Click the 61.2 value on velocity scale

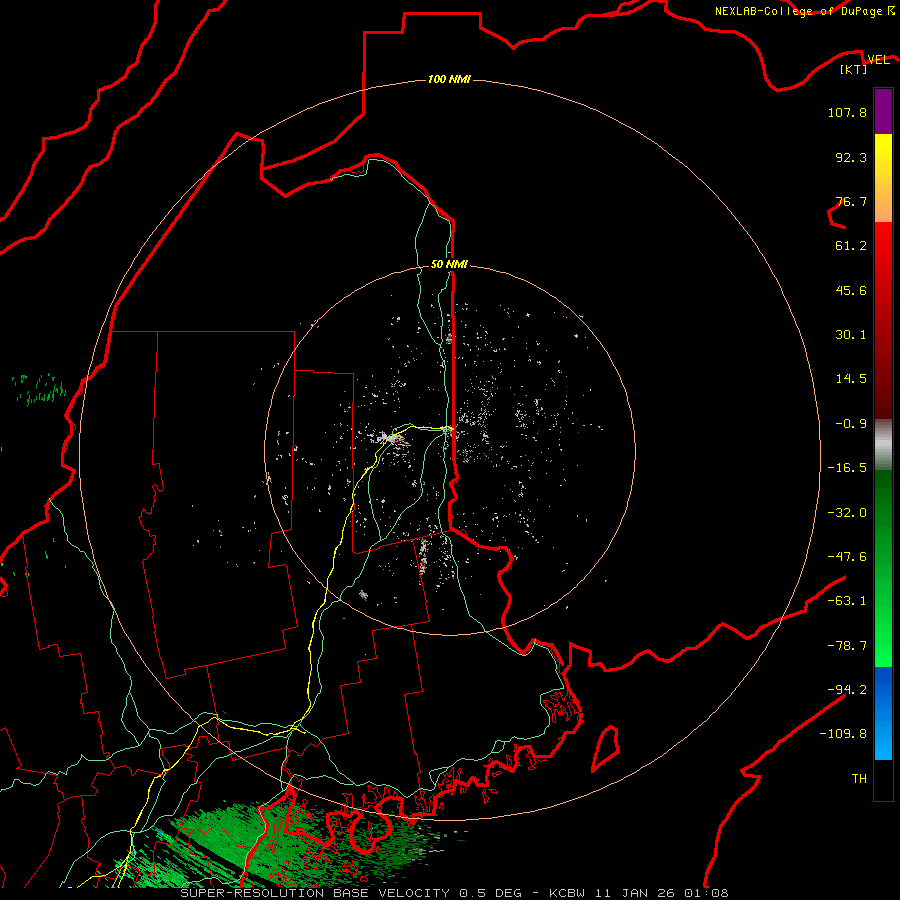click(x=851, y=246)
